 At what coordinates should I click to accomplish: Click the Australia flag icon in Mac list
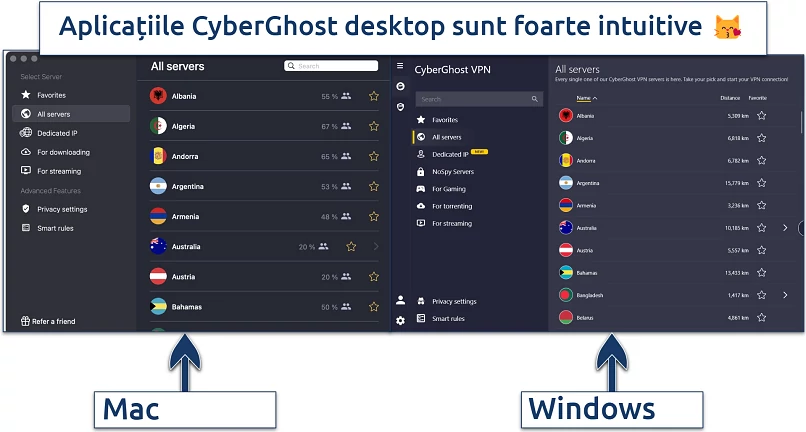click(x=158, y=246)
